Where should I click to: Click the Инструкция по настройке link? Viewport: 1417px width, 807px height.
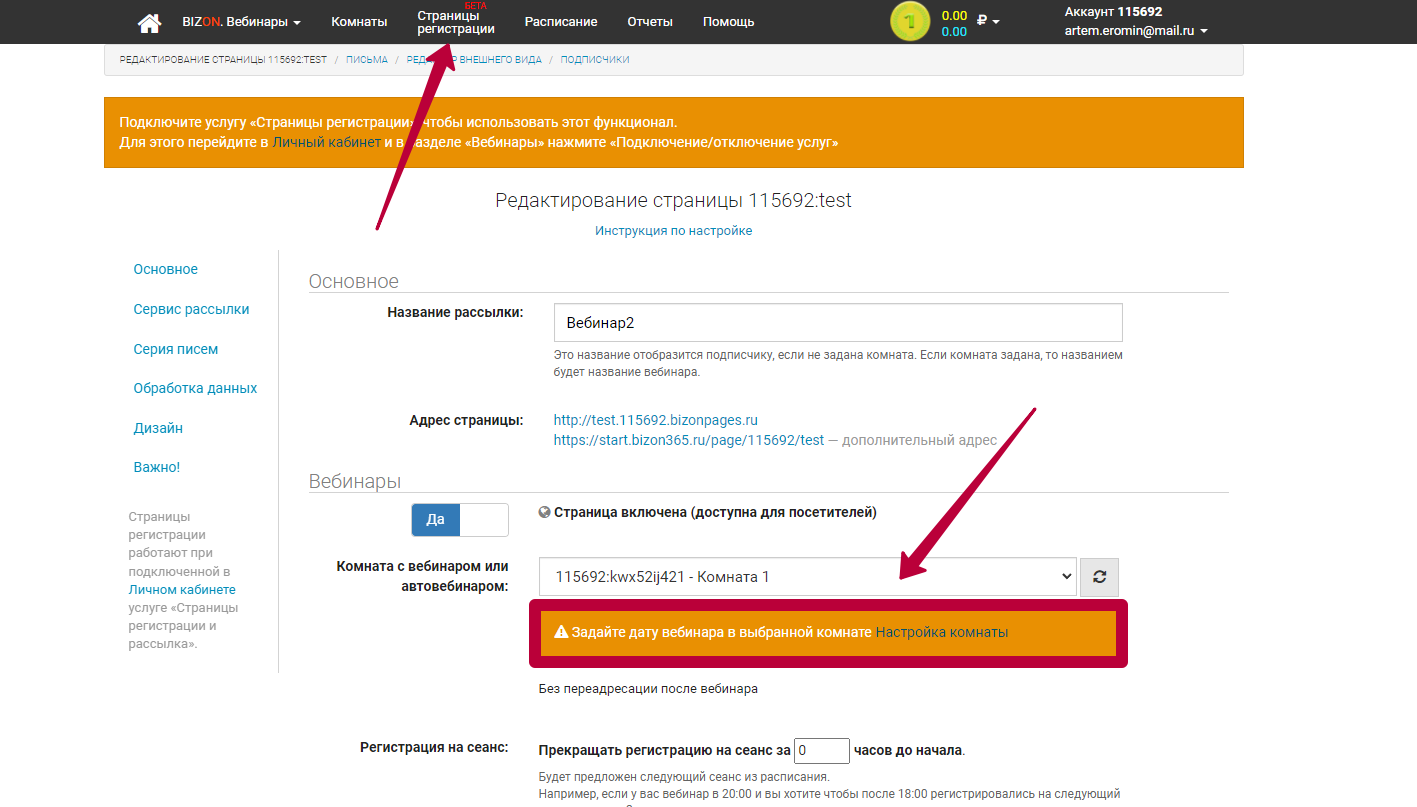(673, 231)
